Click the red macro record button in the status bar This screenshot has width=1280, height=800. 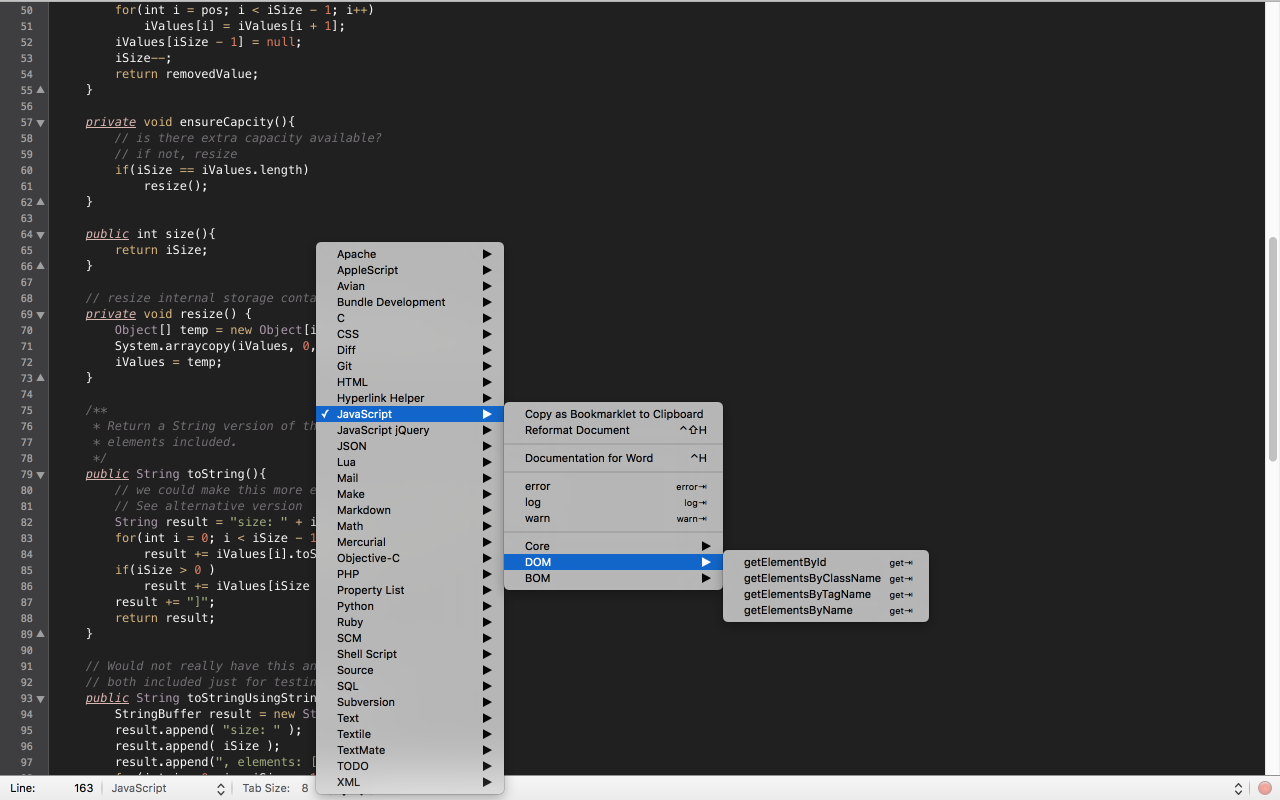click(1264, 788)
